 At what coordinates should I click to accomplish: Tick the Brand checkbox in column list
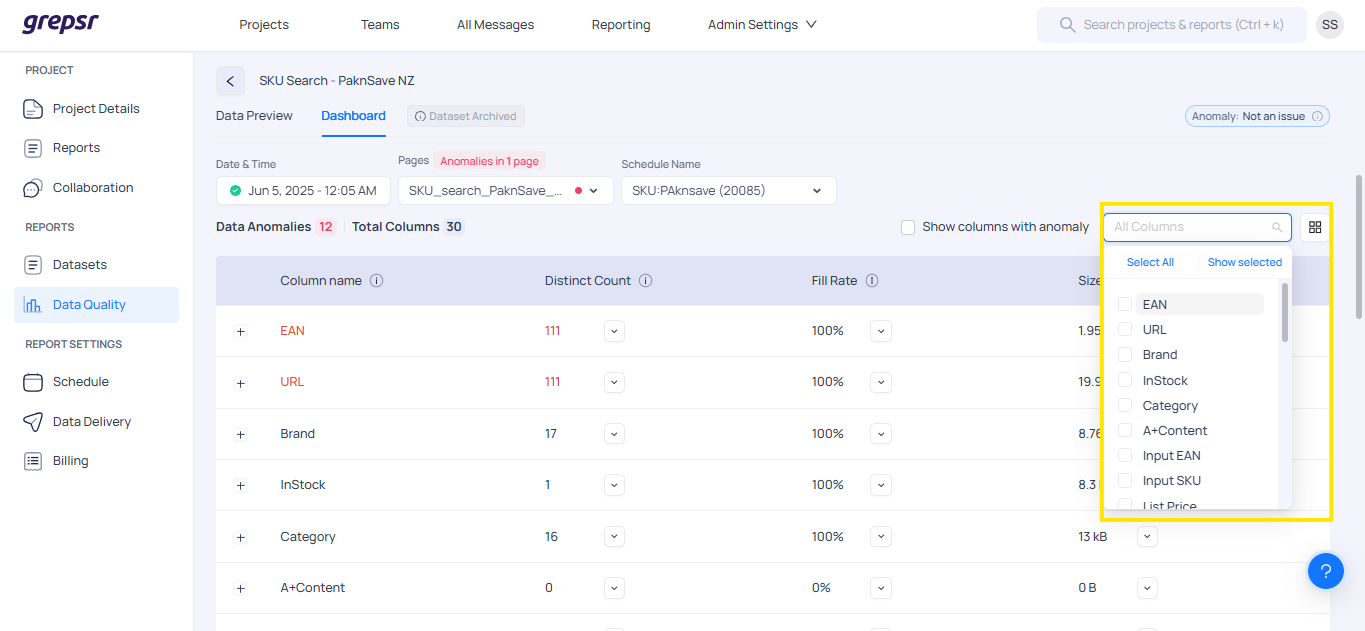click(x=1125, y=355)
